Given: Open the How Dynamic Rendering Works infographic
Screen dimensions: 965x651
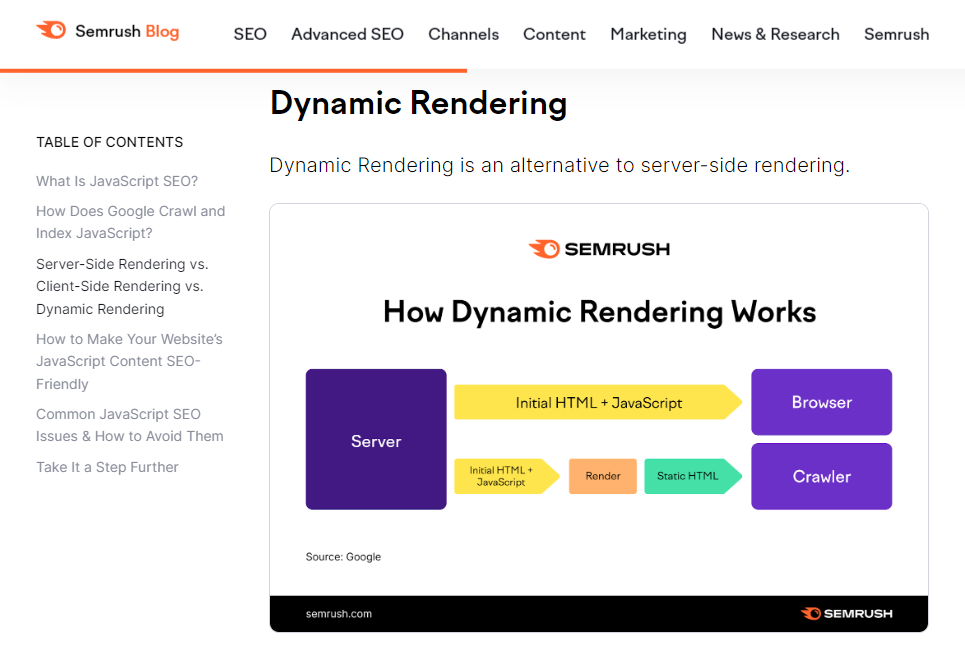Looking at the screenshot, I should click(x=599, y=418).
